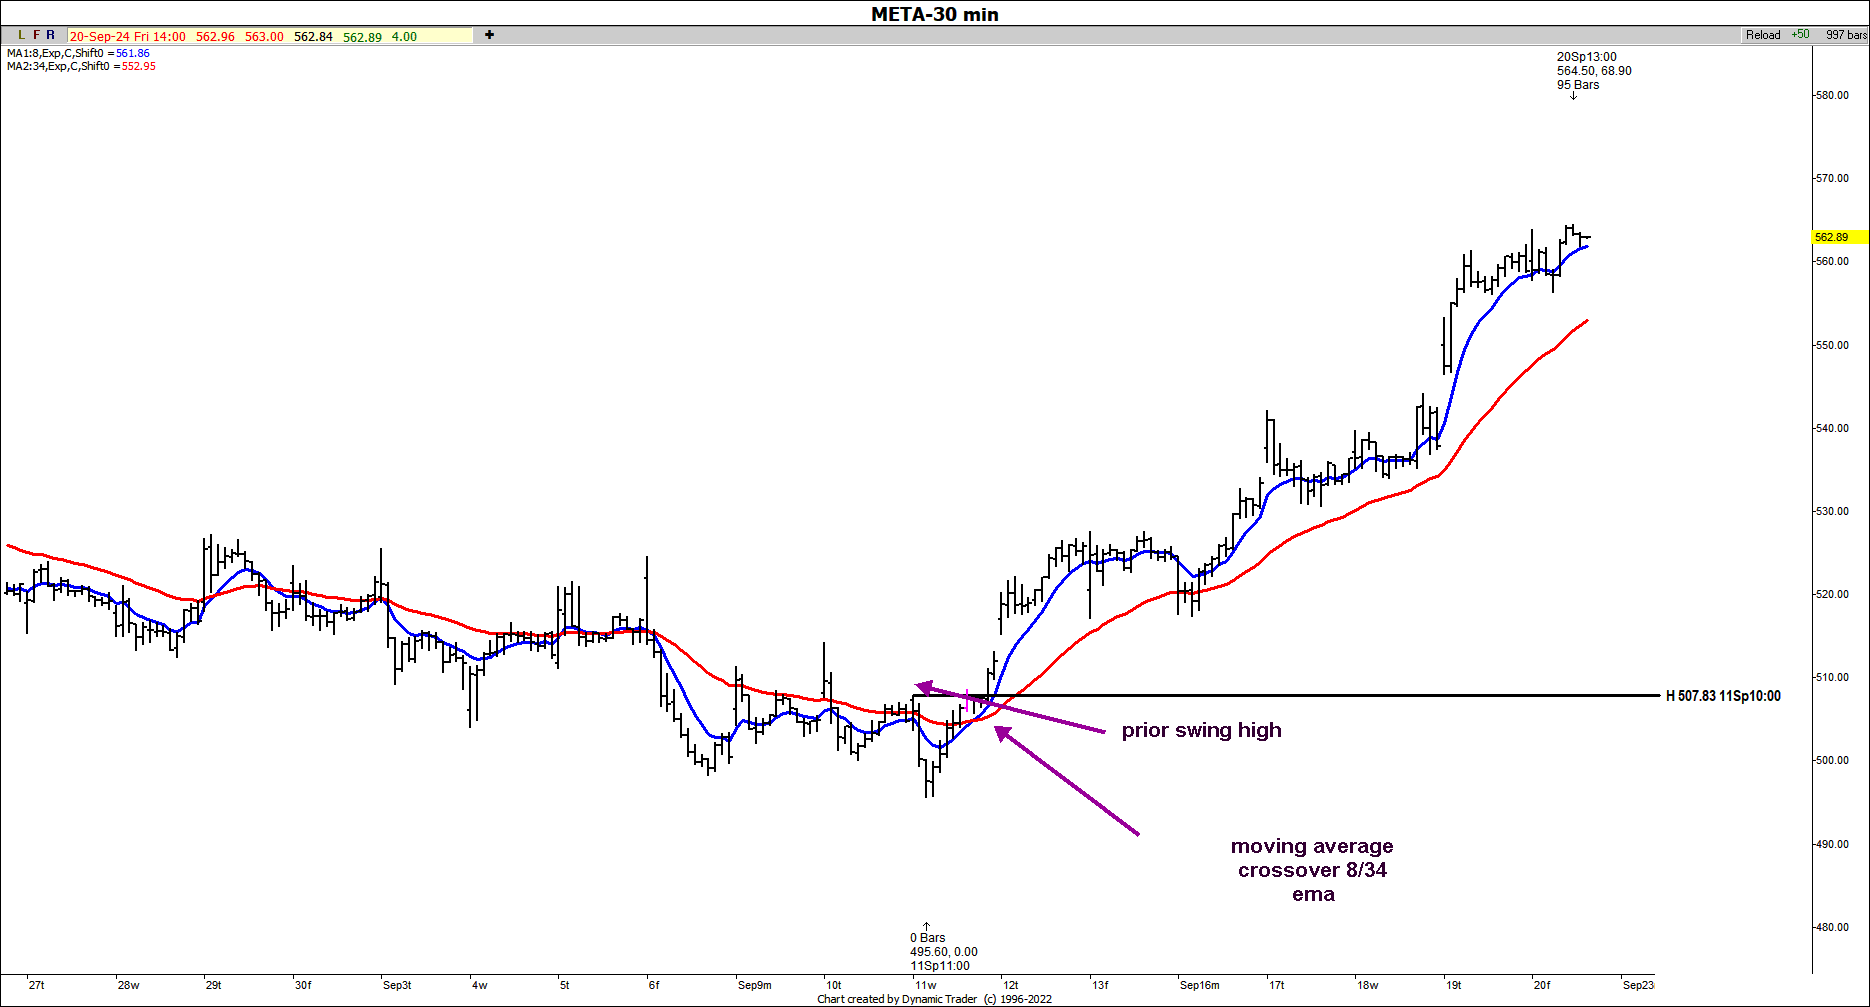Click the Sep3t date axis label
Viewport: 1870px width, 1007px height.
pyautogui.click(x=397, y=985)
